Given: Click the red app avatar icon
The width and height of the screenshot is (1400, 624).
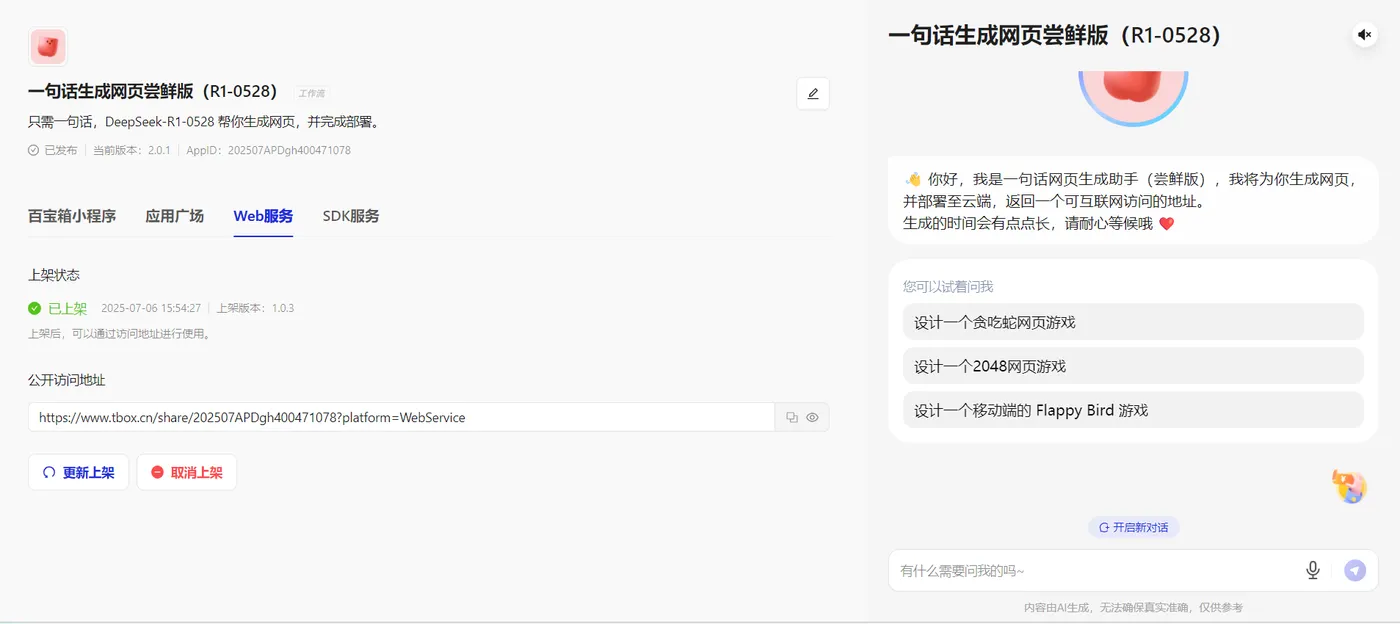Looking at the screenshot, I should pyautogui.click(x=47, y=46).
